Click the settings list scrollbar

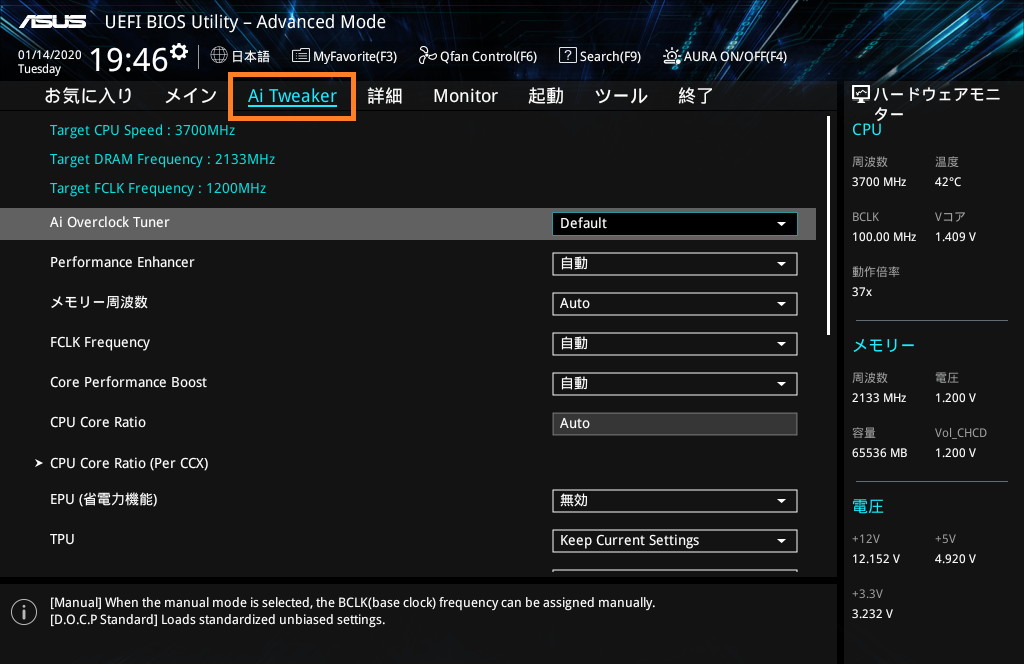click(x=828, y=225)
